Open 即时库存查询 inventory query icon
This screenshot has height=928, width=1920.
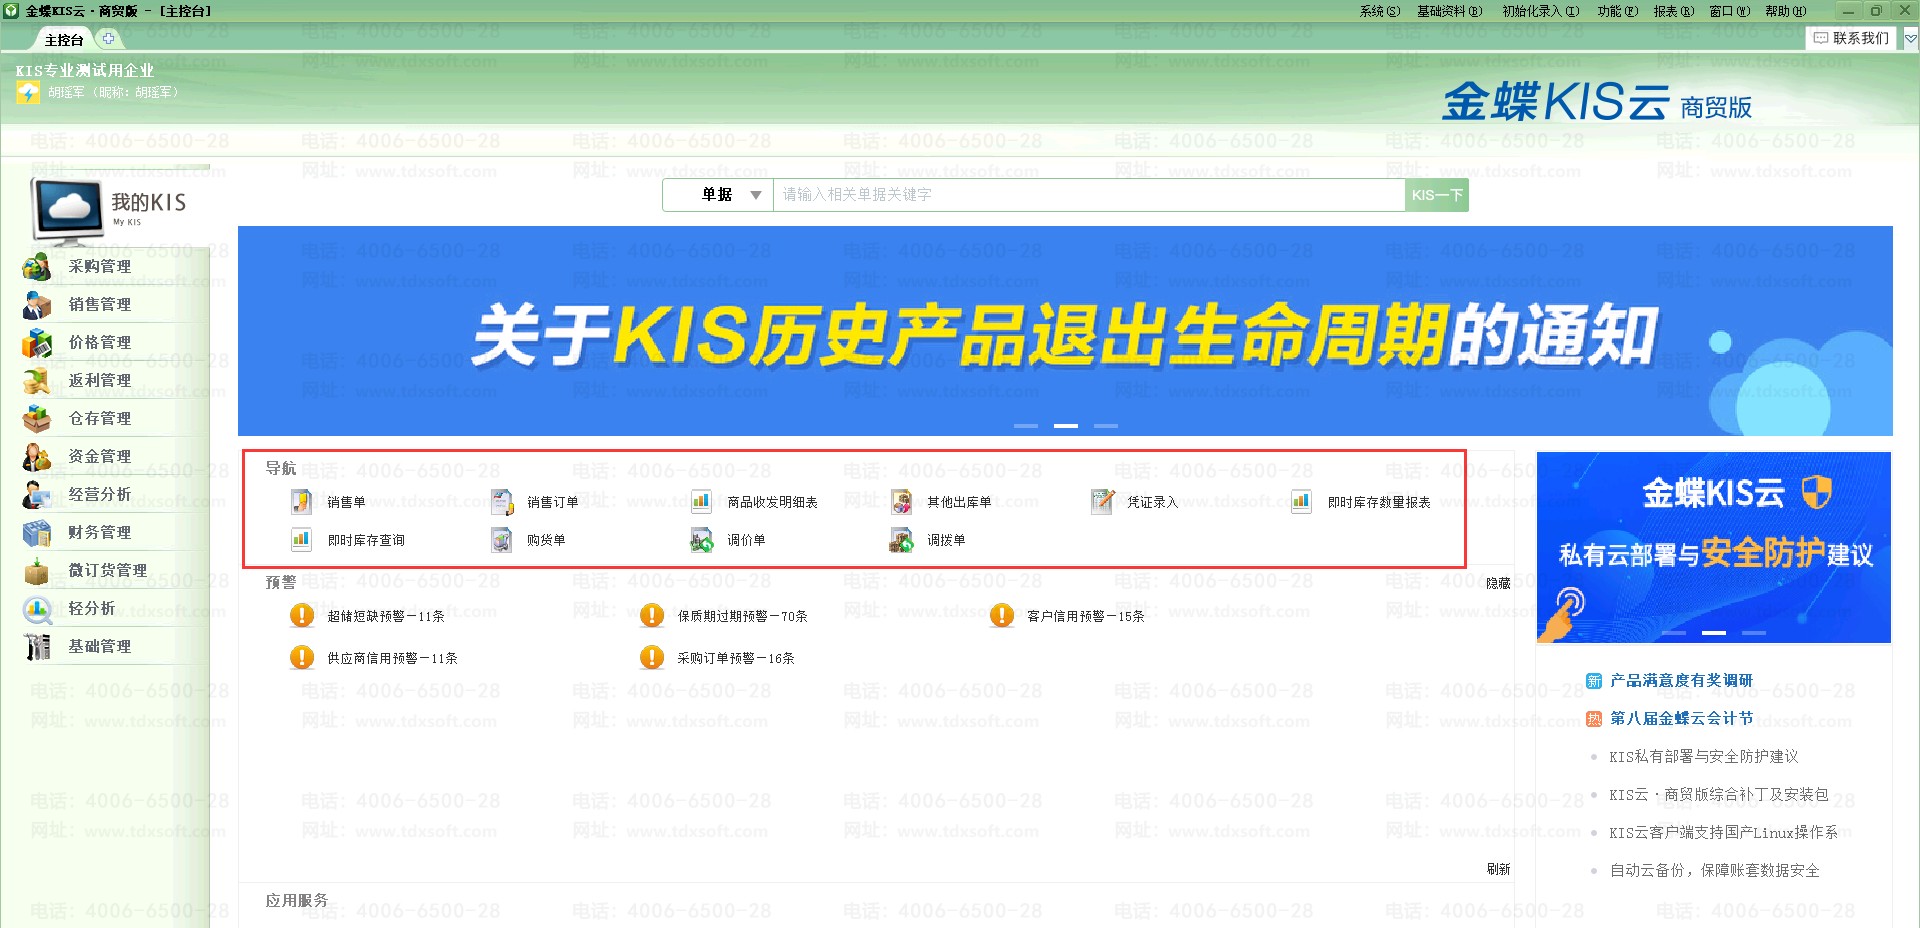coord(301,540)
